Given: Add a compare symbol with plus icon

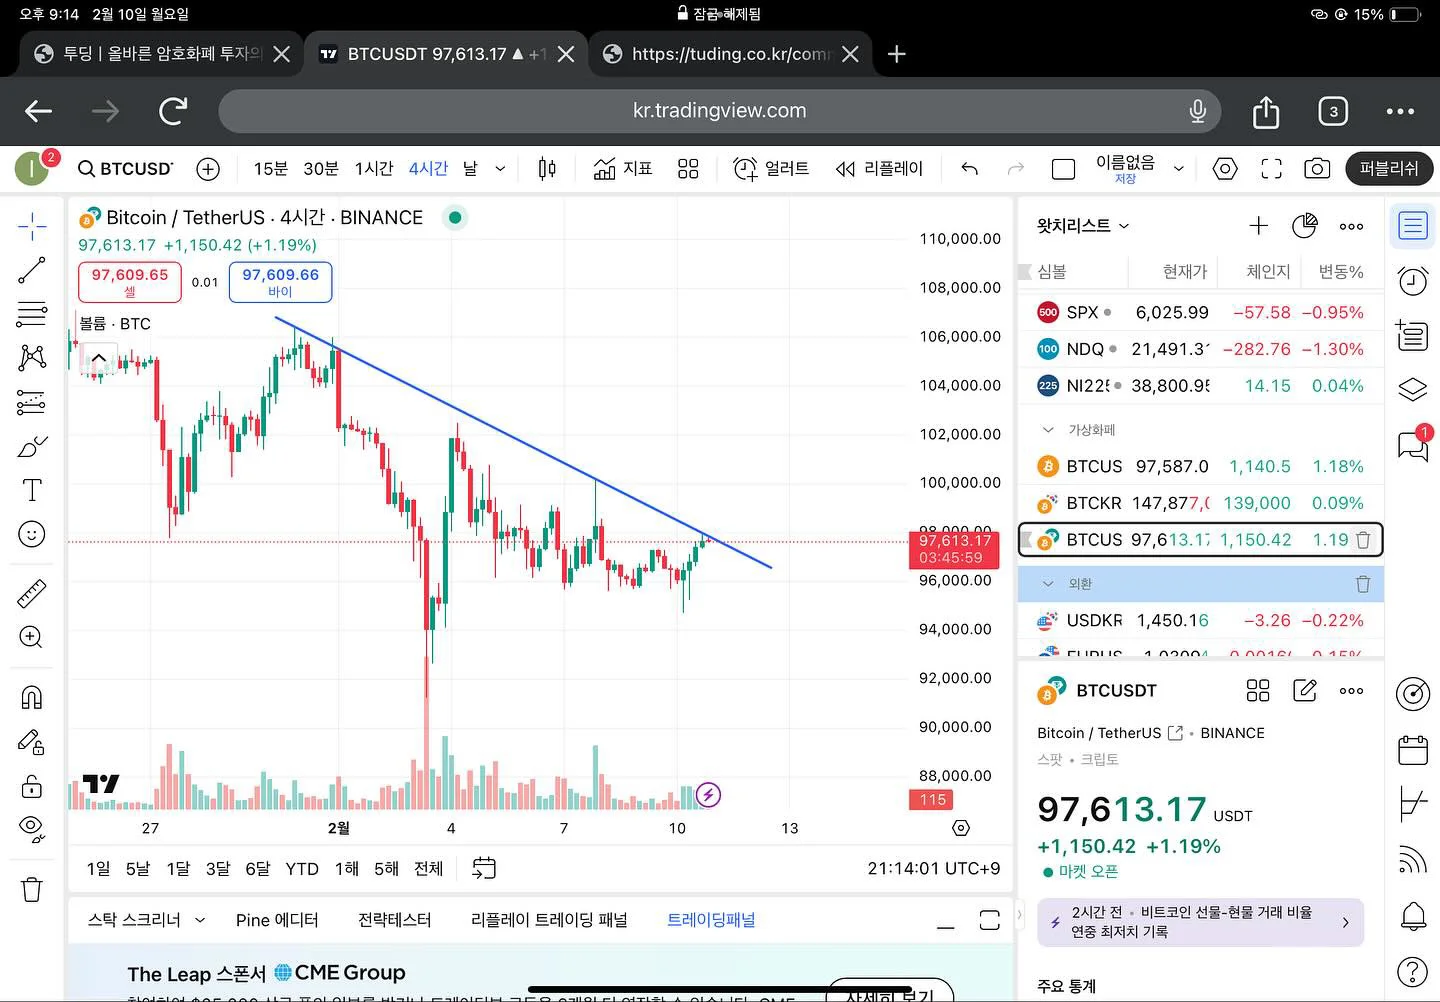Looking at the screenshot, I should coord(208,169).
